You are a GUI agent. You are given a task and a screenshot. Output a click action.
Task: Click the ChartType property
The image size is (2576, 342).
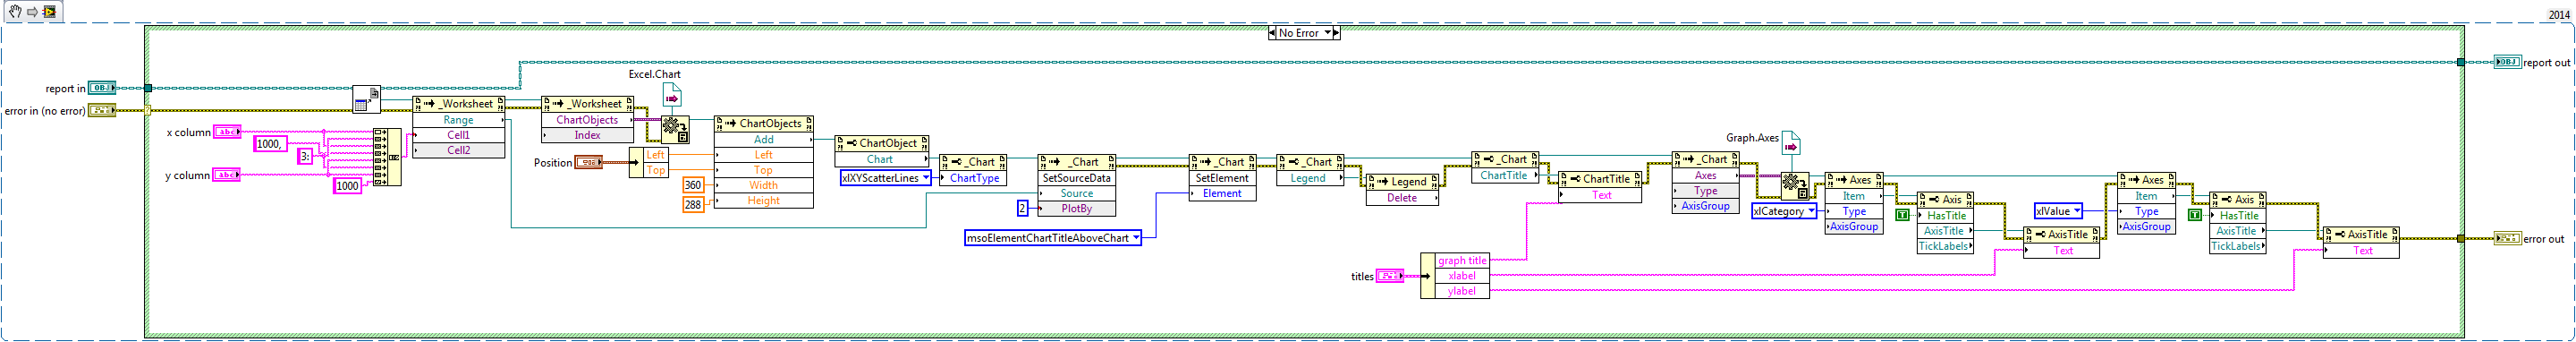coord(974,178)
